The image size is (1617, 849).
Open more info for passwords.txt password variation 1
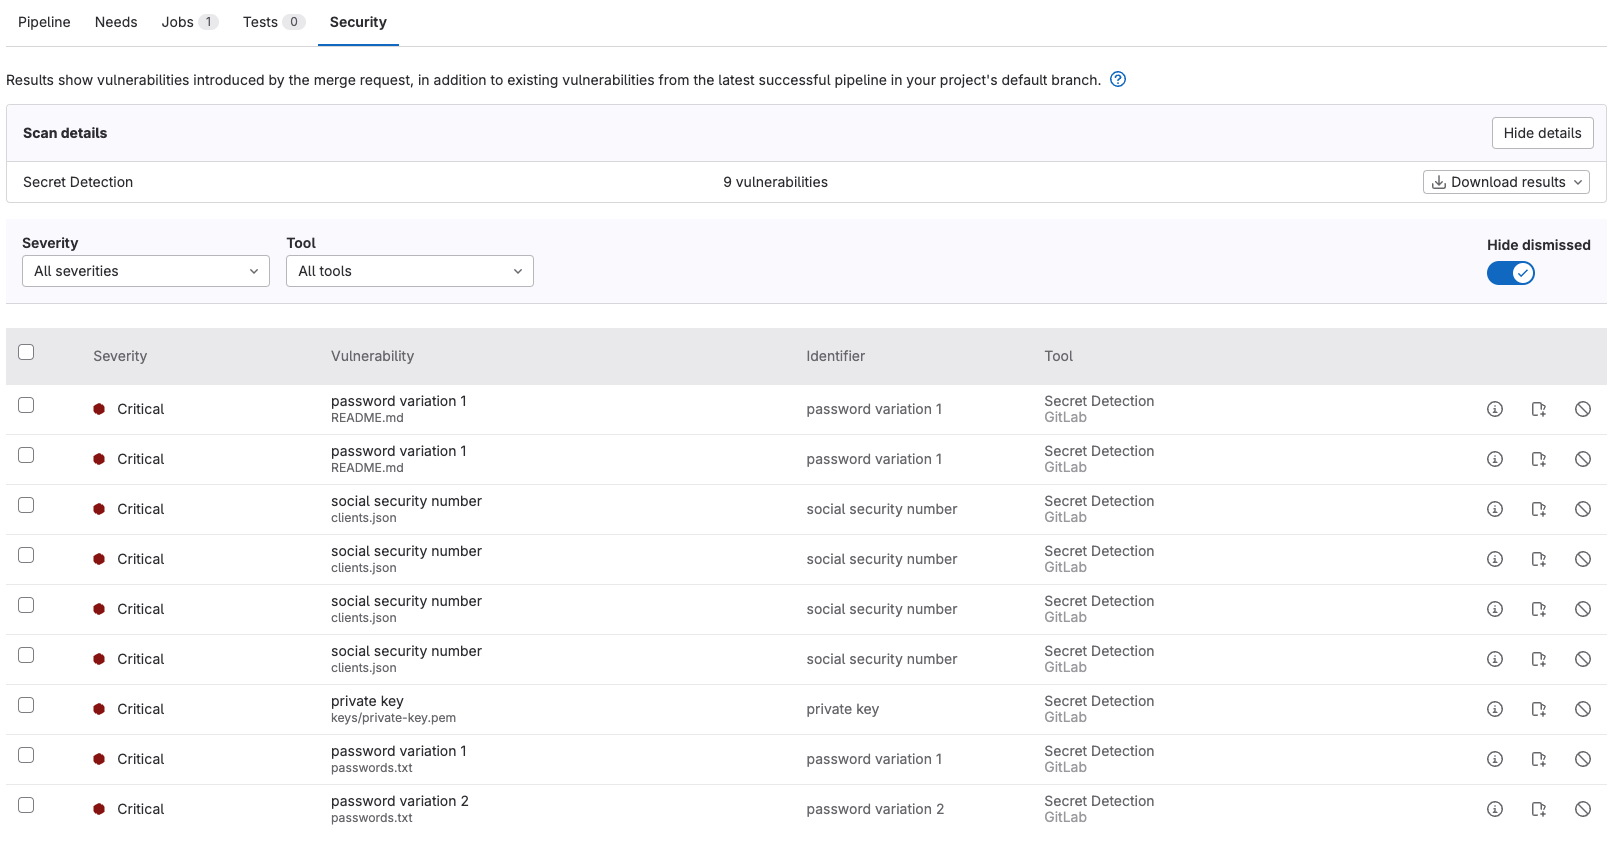[x=1495, y=759]
